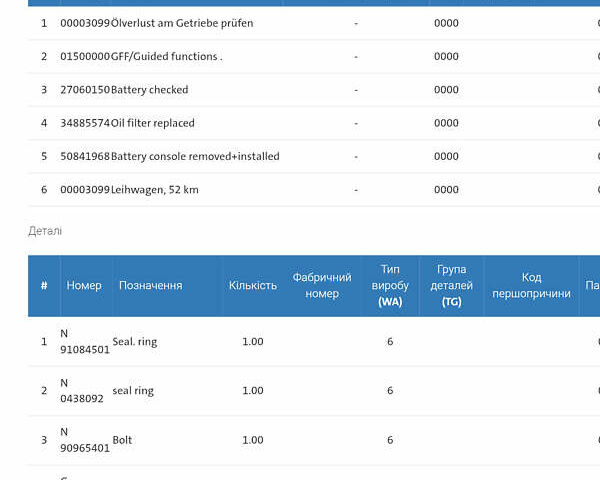Click the 'Bolt' part designation
This screenshot has width=600, height=480.
click(x=122, y=440)
